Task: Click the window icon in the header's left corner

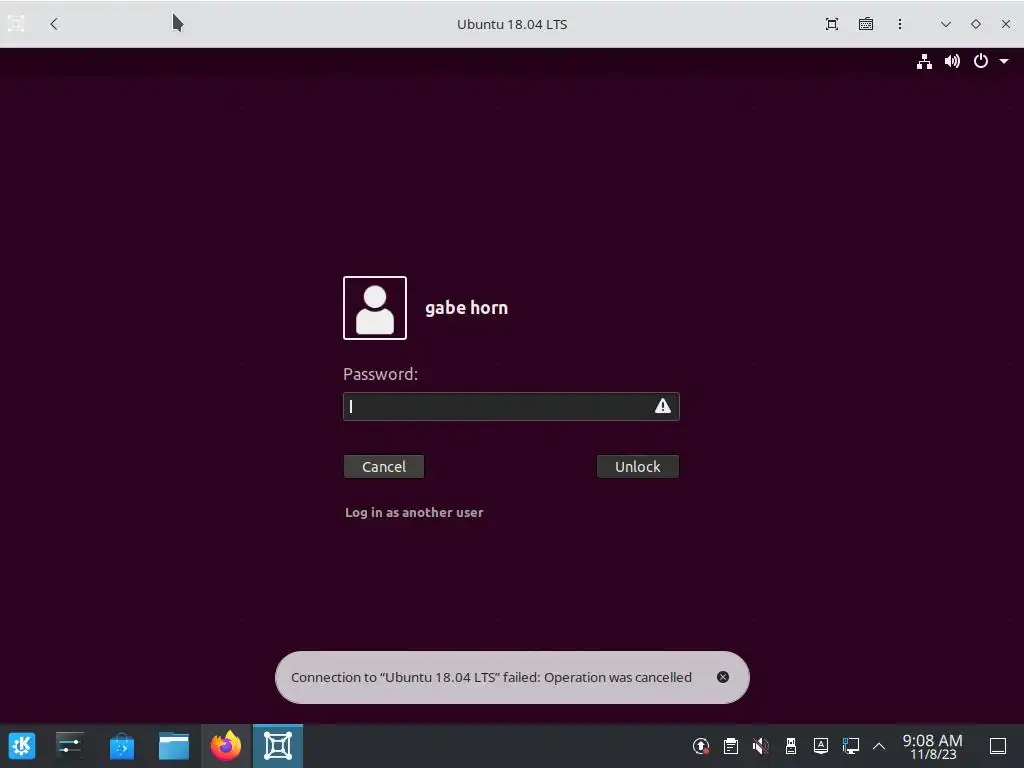Action: pos(16,24)
